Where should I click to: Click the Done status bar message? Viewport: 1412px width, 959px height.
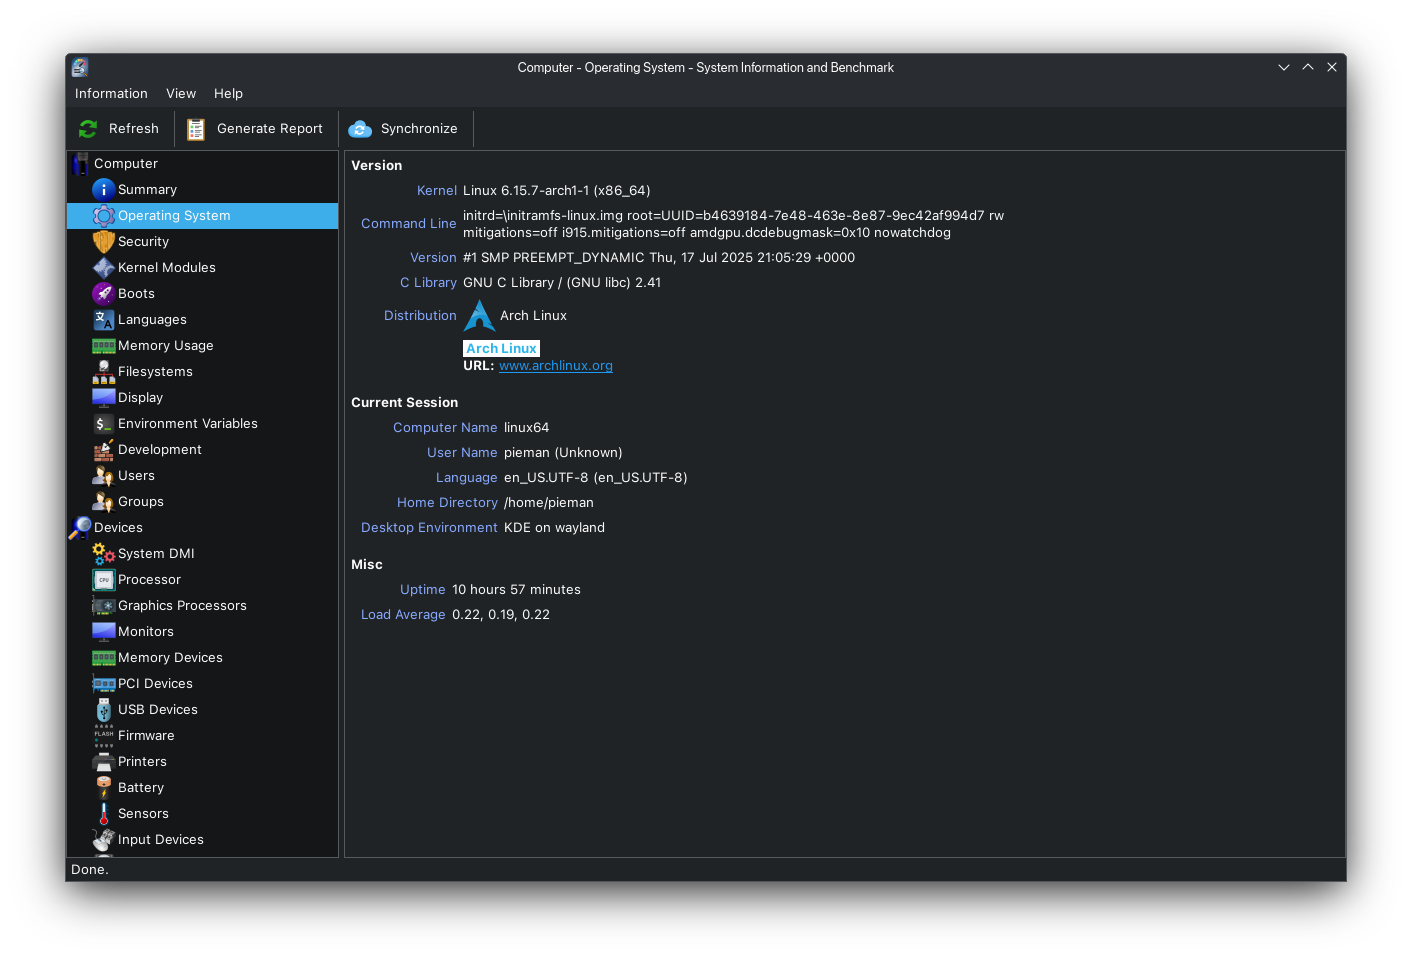click(x=90, y=869)
